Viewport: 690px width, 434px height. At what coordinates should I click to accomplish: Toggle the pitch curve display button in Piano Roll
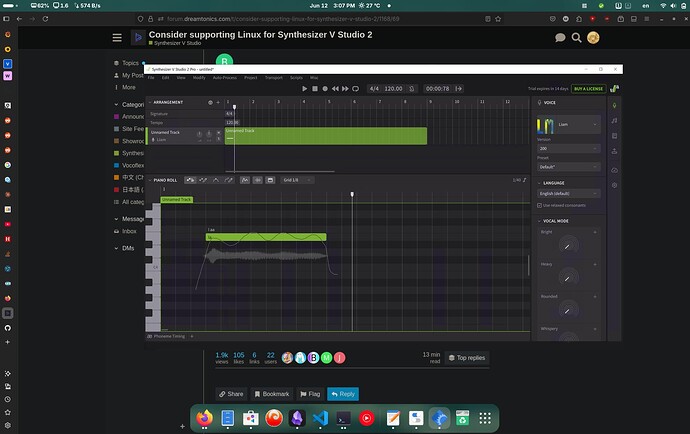(245, 180)
